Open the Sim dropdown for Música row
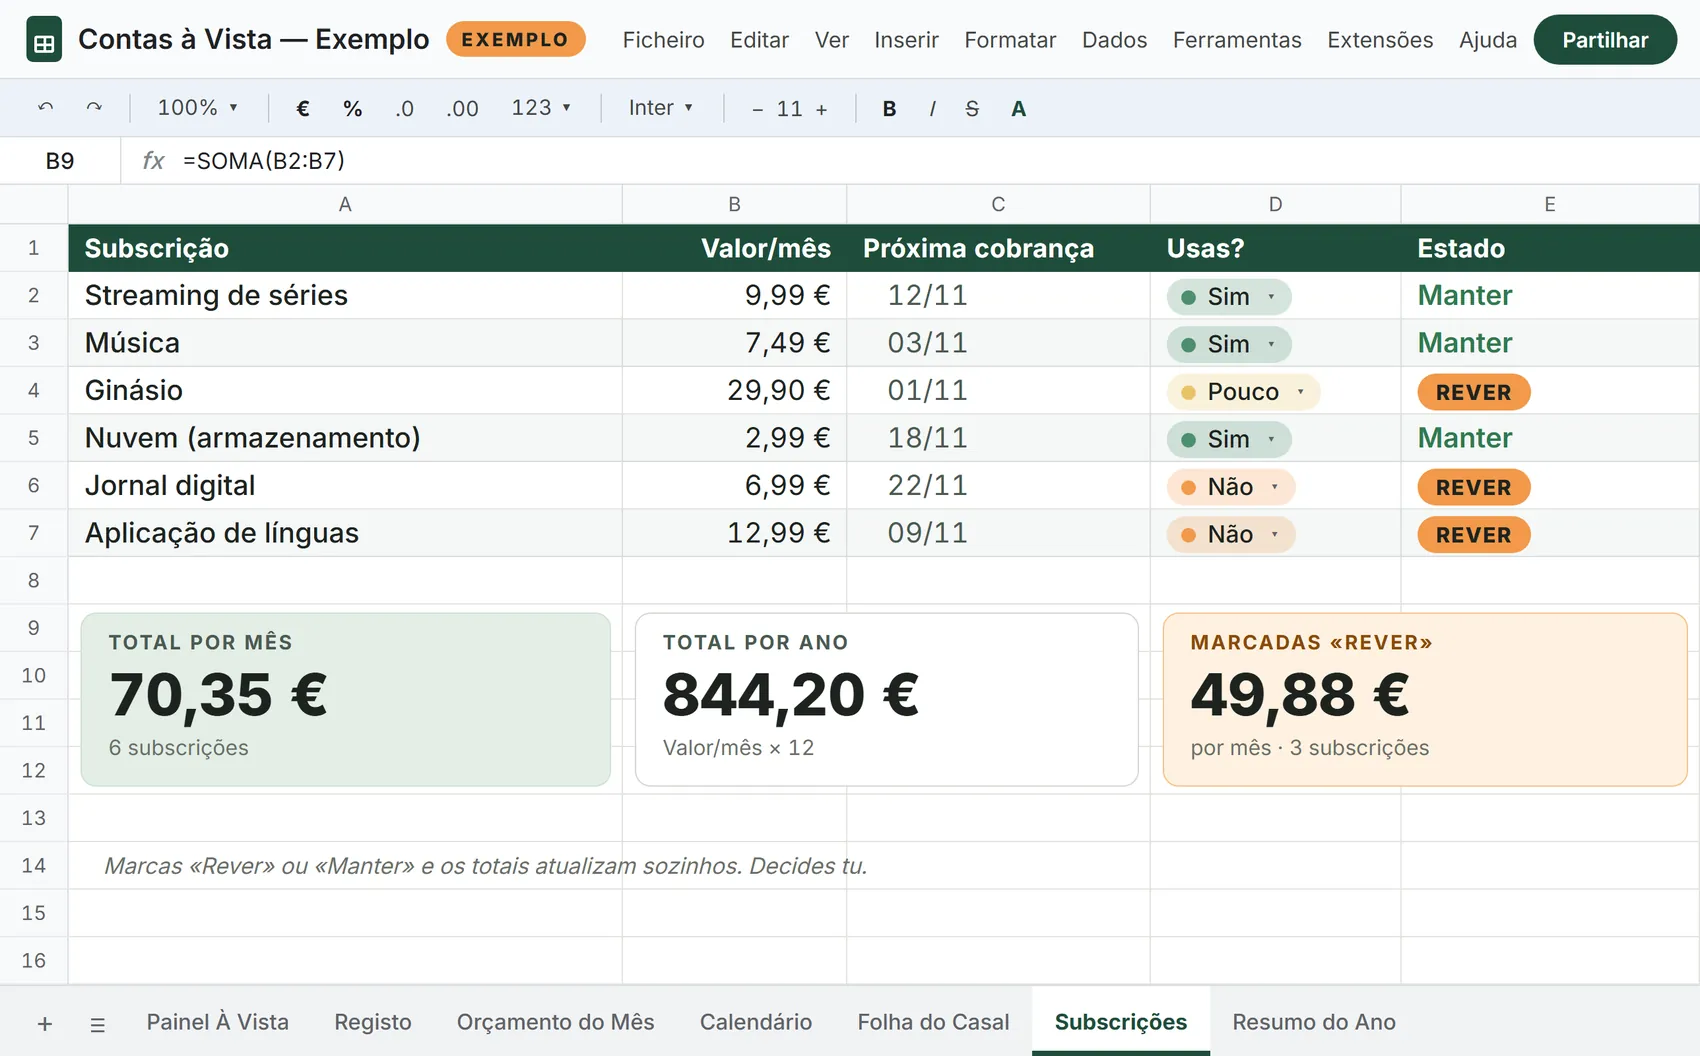 pos(1229,344)
